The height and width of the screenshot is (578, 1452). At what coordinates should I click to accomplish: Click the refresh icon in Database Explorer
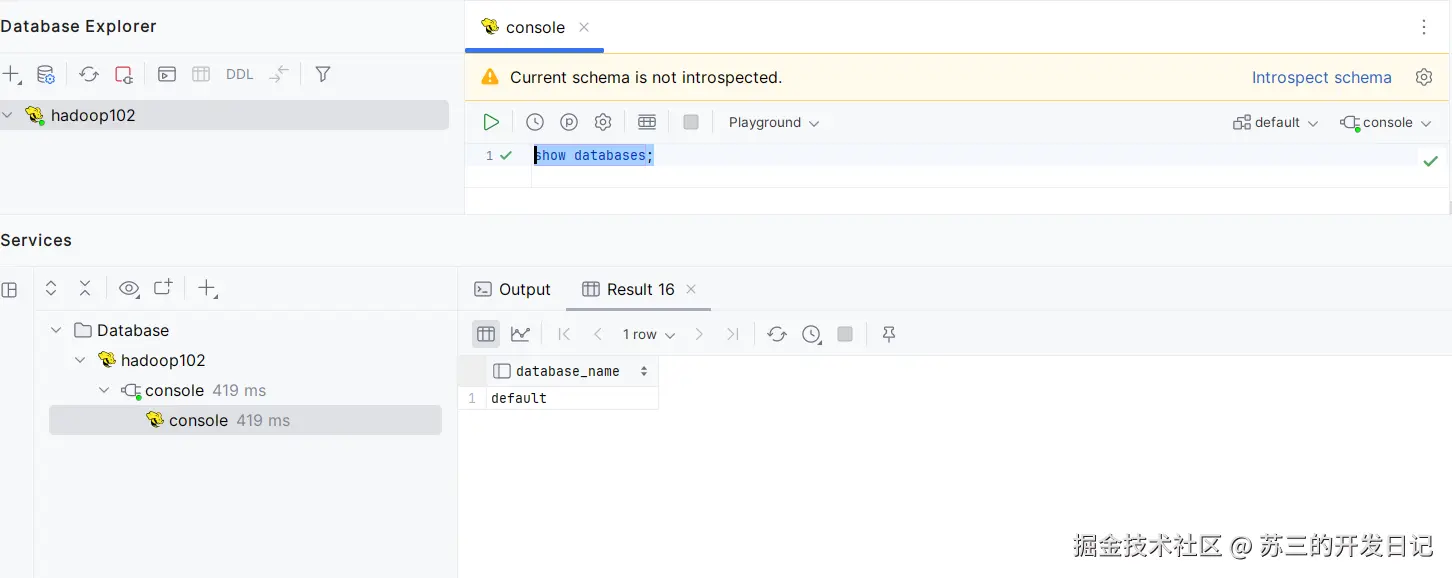coord(89,74)
